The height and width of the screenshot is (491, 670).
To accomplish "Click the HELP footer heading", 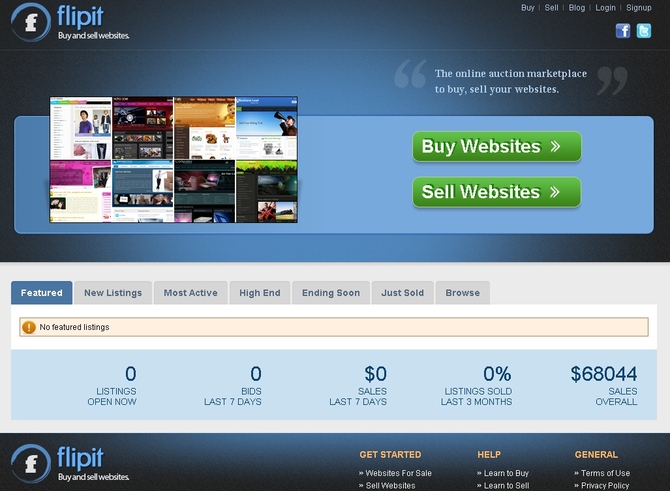I will [x=489, y=455].
